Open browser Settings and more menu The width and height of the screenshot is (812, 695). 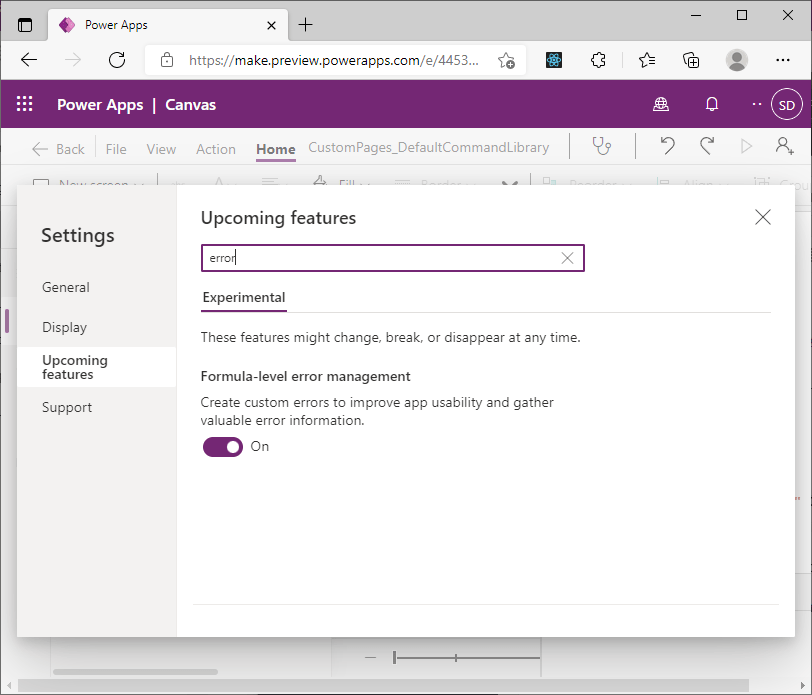coord(782,60)
